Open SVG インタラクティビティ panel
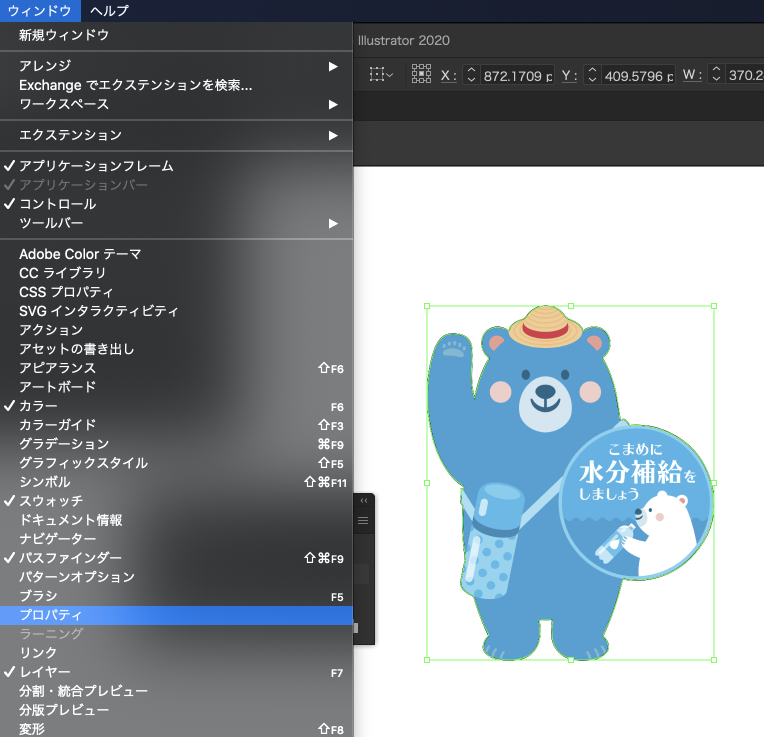This screenshot has width=764, height=737. [x=176, y=311]
